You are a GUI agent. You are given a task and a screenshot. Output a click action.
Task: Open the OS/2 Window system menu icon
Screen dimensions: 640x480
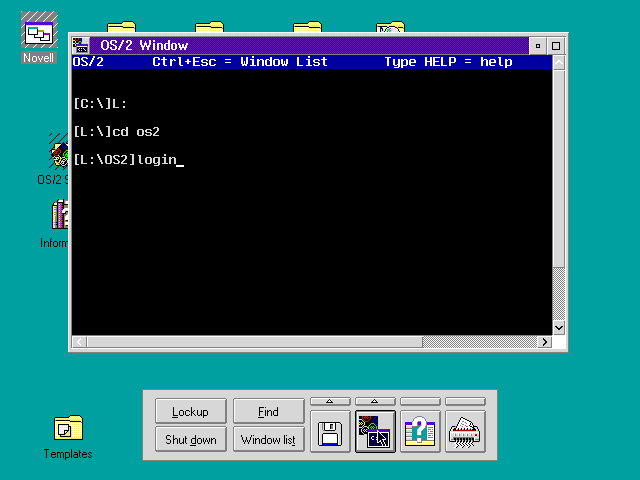point(81,45)
